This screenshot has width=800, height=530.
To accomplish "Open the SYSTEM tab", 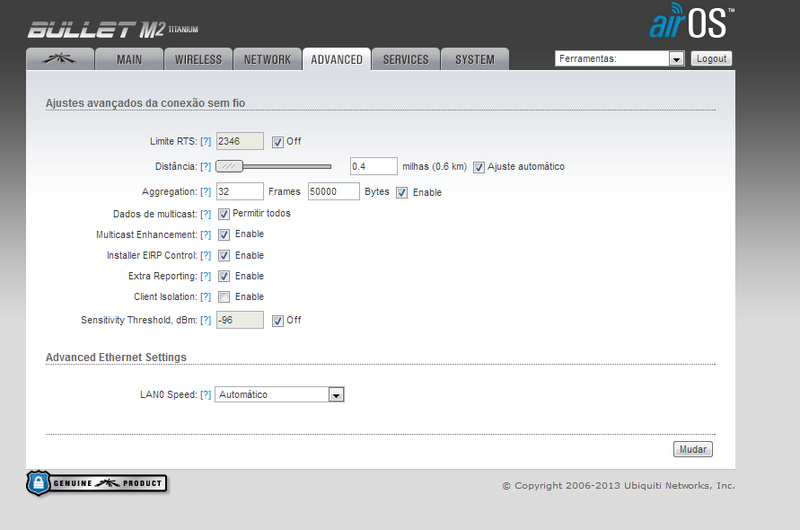I will click(x=475, y=59).
